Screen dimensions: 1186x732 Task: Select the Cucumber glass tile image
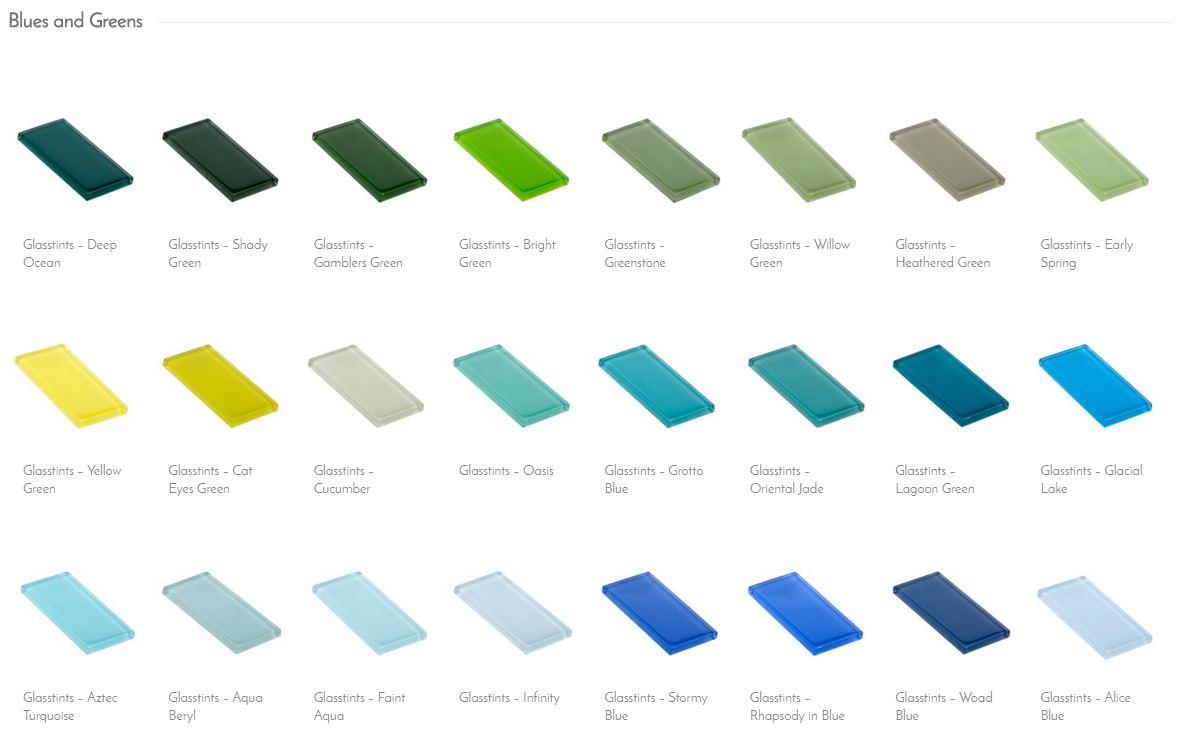[x=366, y=386]
